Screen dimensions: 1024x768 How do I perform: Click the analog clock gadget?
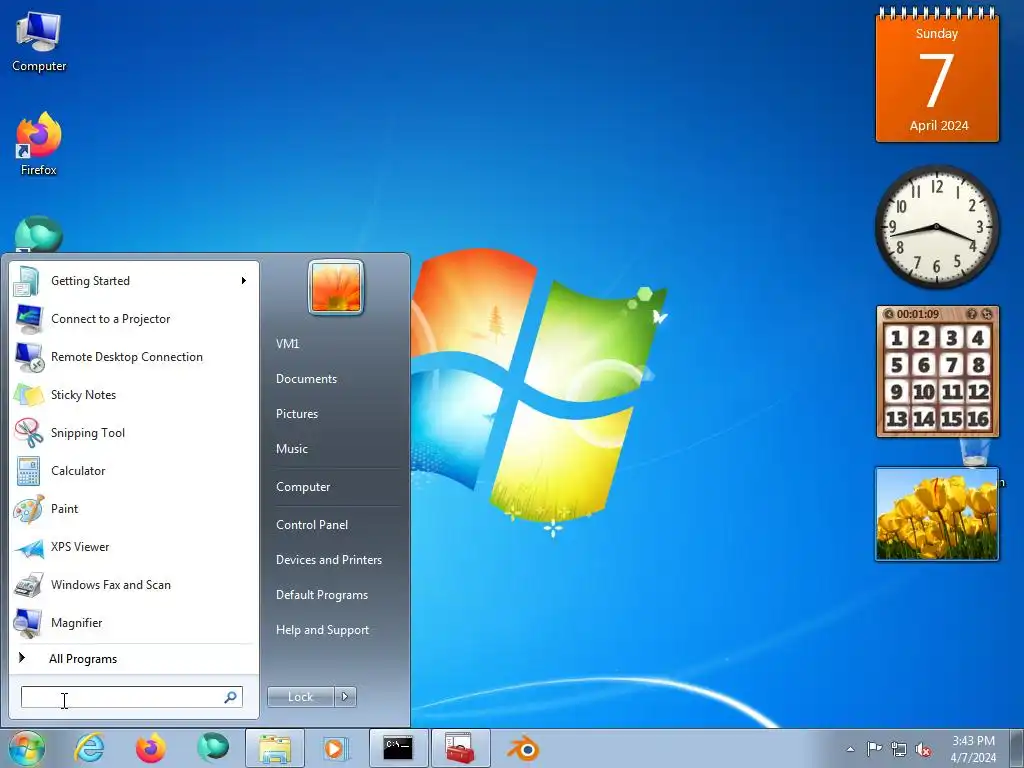pyautogui.click(x=936, y=227)
